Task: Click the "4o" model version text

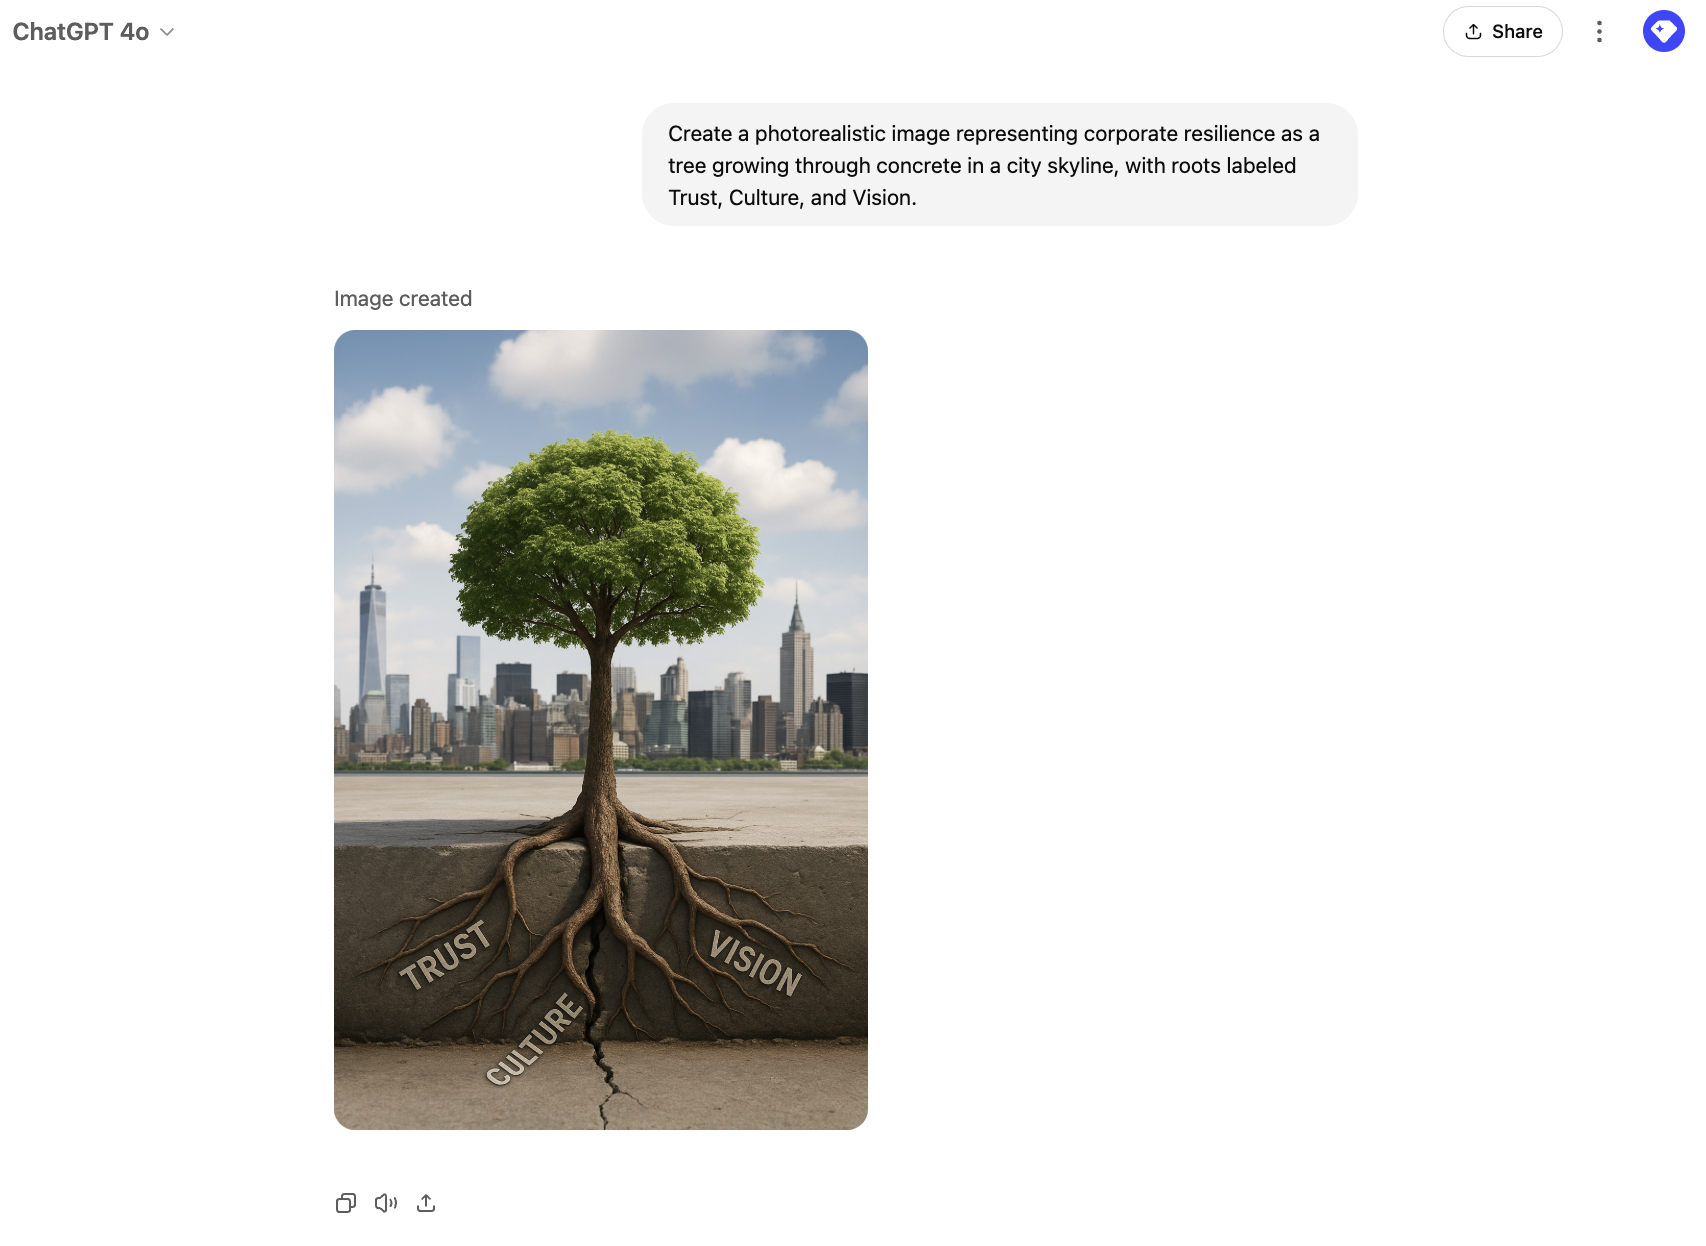Action: [134, 32]
